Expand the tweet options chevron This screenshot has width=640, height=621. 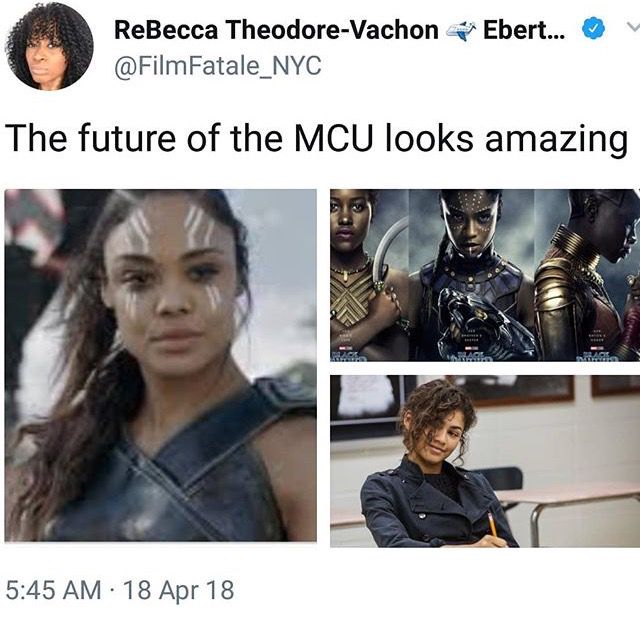(633, 27)
